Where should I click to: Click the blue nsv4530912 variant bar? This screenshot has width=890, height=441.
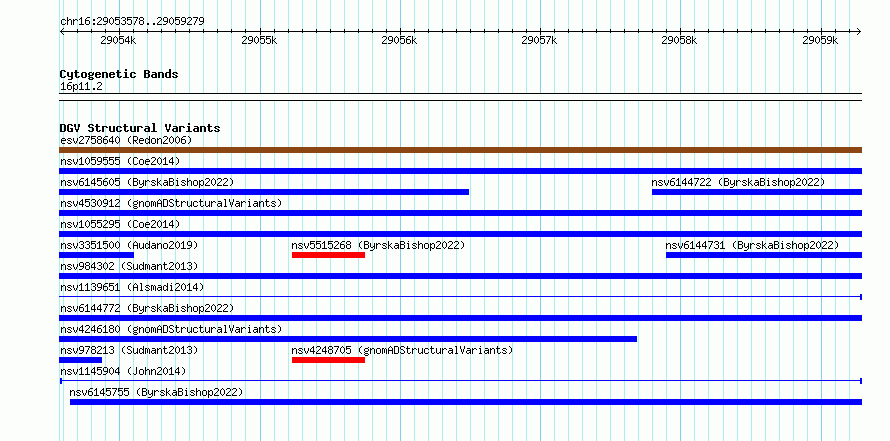(x=460, y=213)
